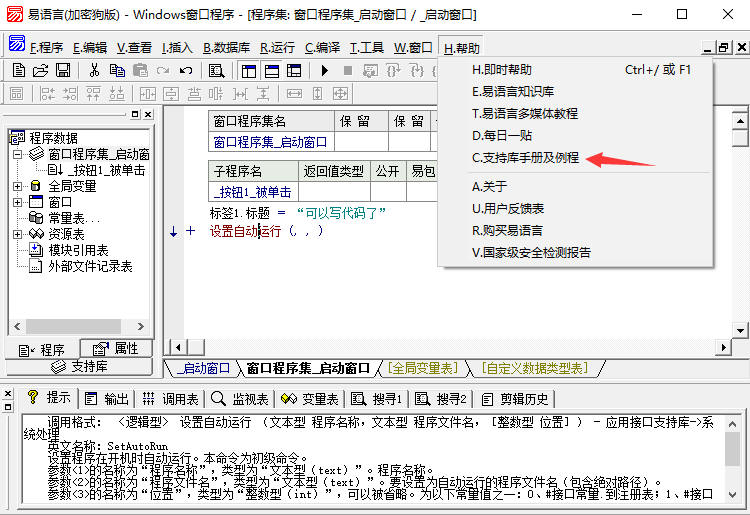Screen dimensions: 750x515
Task: Open the C.编译 menu
Action: tap(322, 48)
